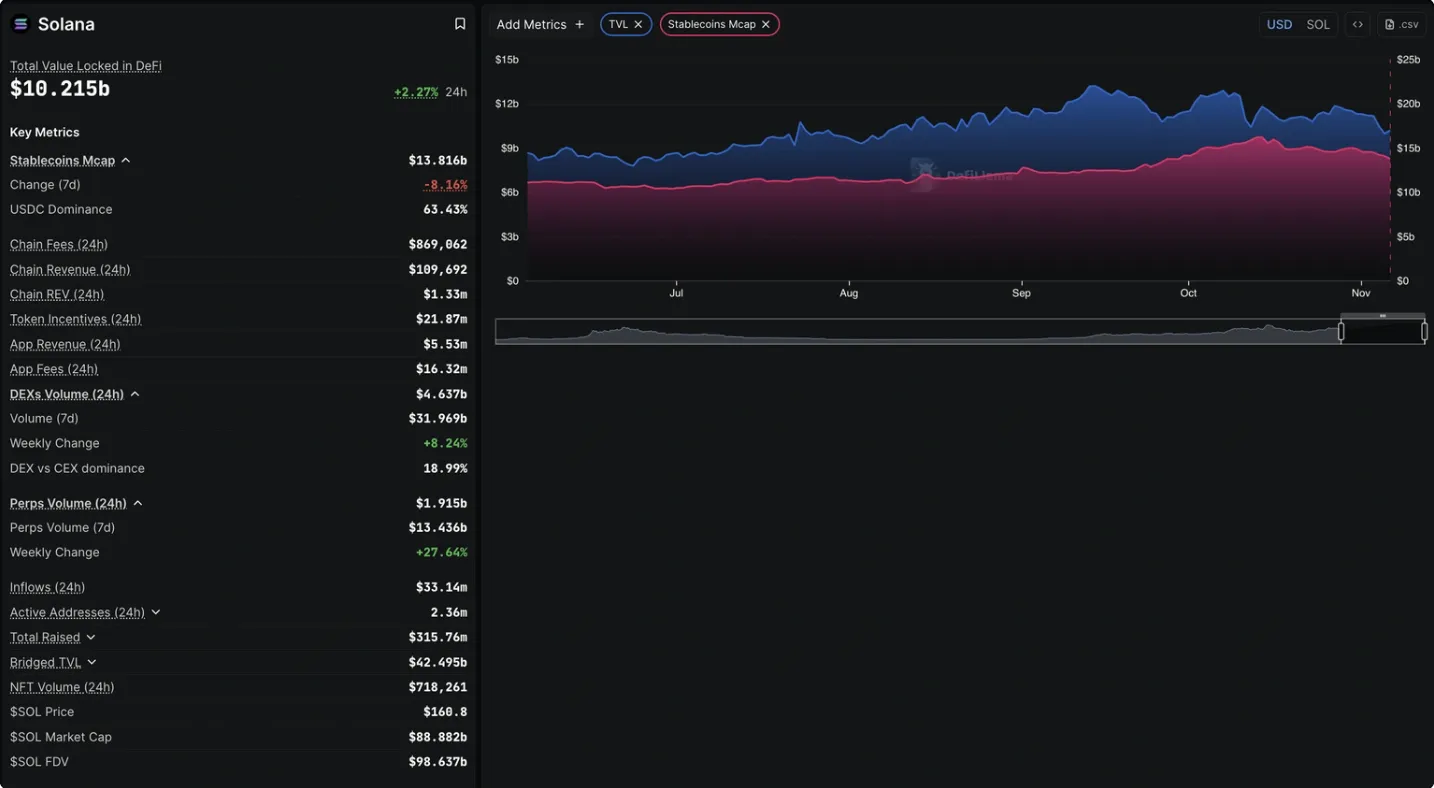Open the Total Value Locked in DeFi tooltip
1434x788 pixels.
[85, 65]
